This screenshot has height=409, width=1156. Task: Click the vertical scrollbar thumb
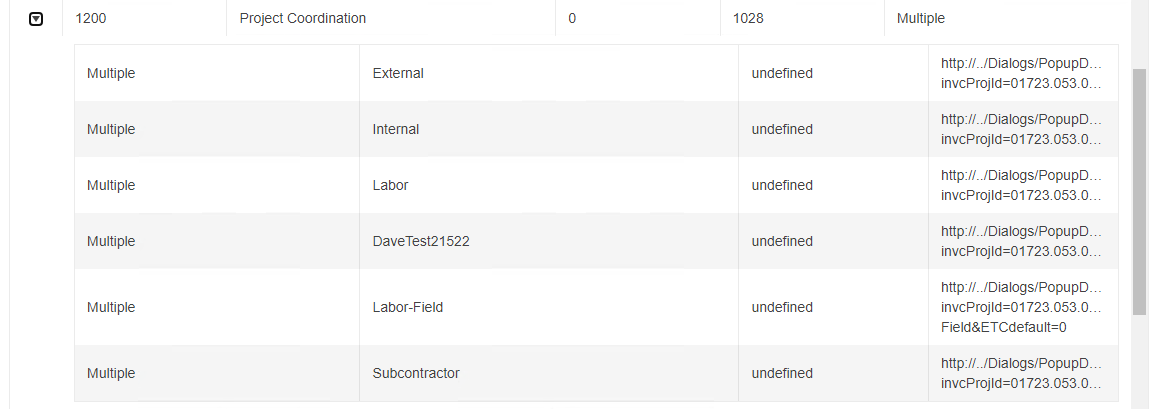[x=1139, y=190]
